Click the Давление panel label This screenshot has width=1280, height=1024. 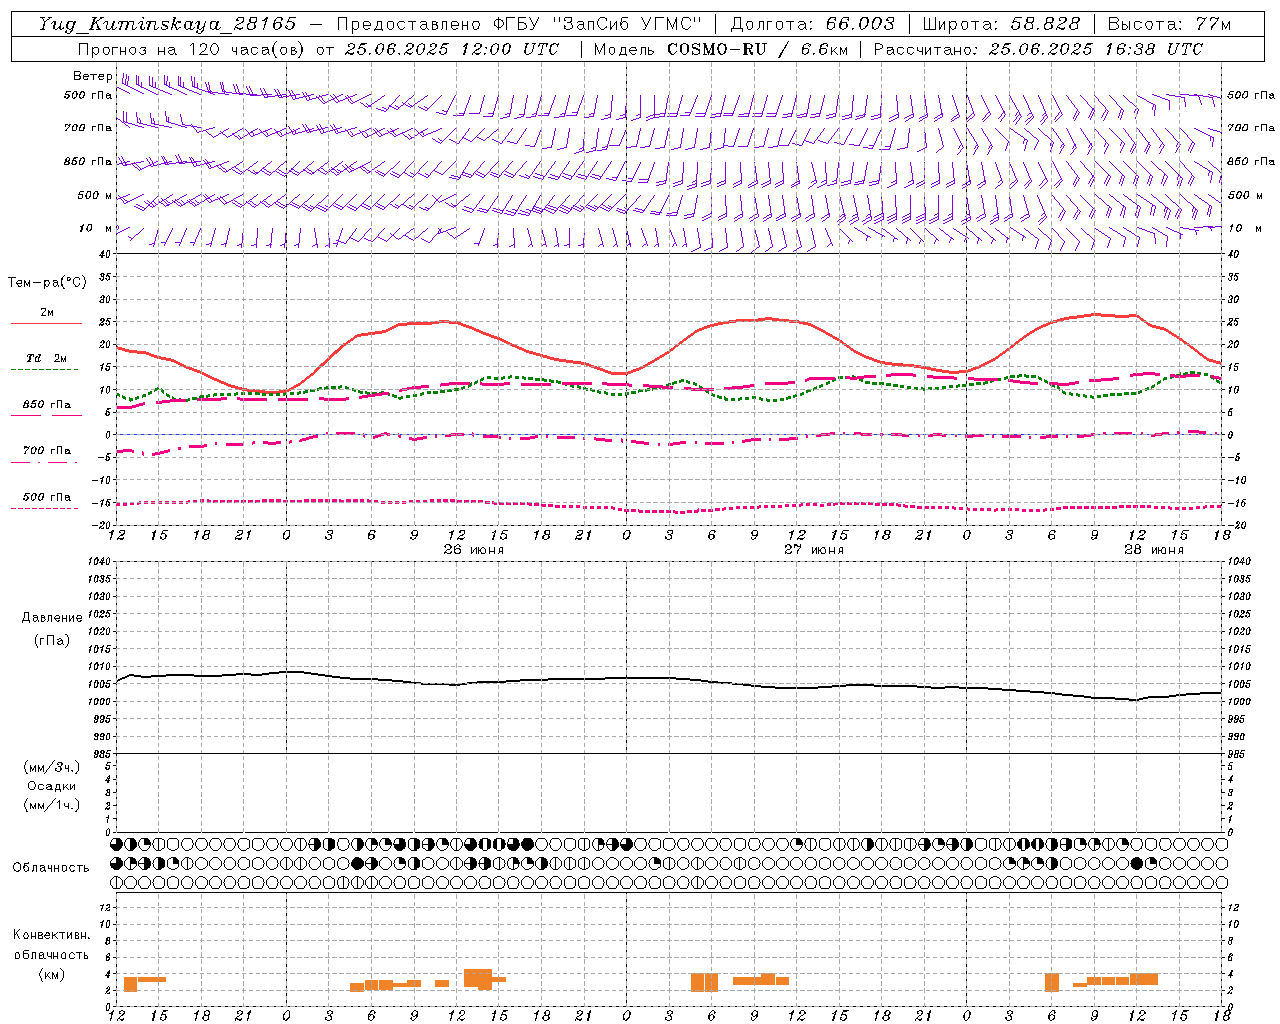click(52, 618)
